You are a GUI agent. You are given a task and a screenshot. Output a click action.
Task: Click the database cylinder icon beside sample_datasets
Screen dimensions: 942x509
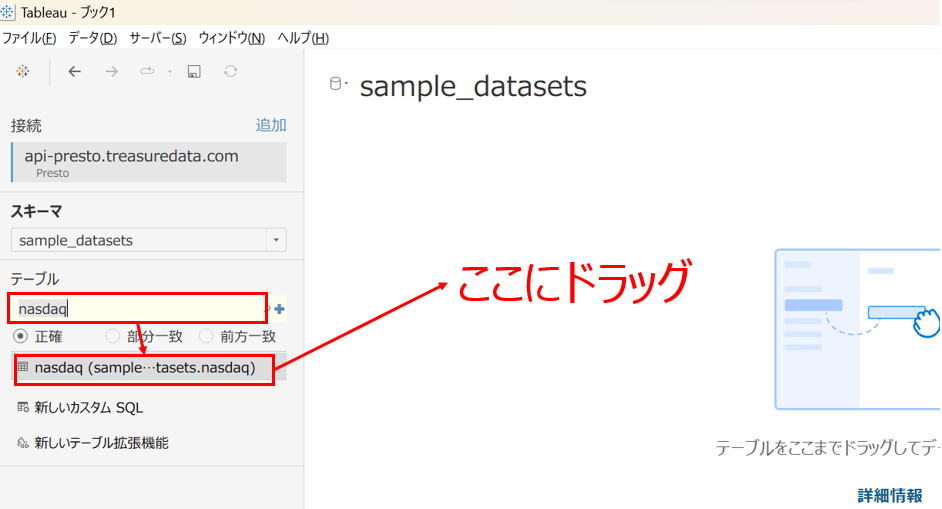pos(335,84)
